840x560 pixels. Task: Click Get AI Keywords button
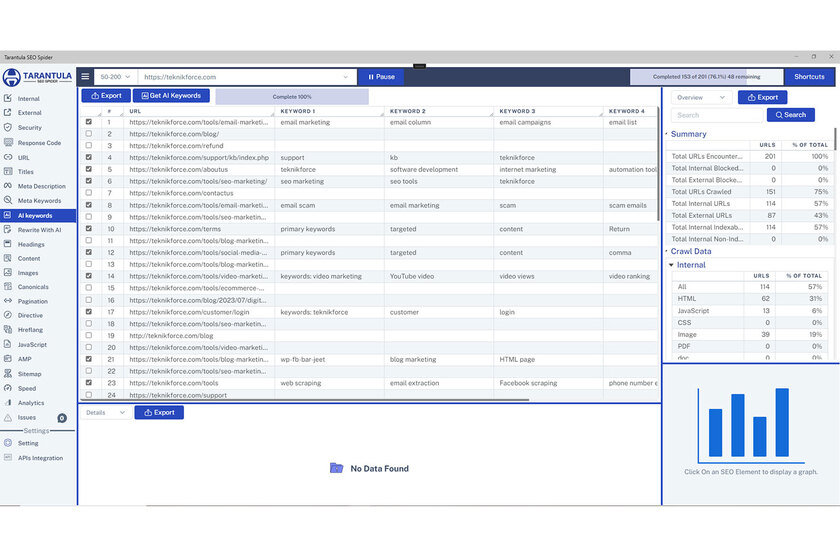point(171,95)
